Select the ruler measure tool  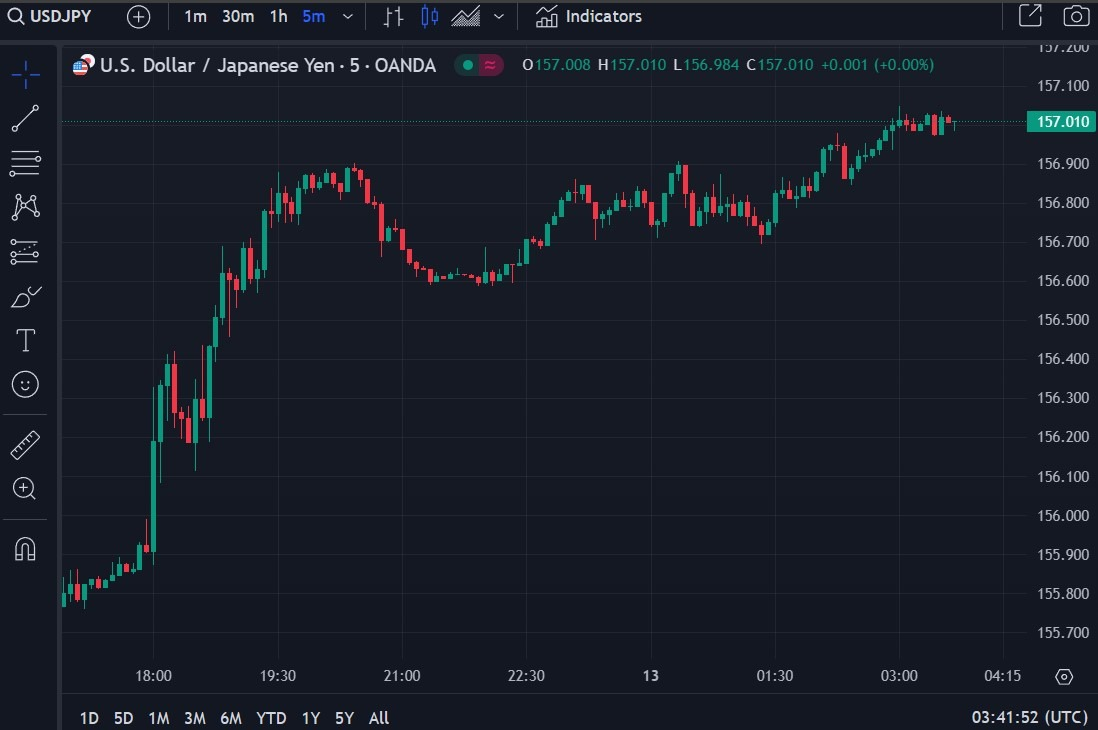point(25,445)
